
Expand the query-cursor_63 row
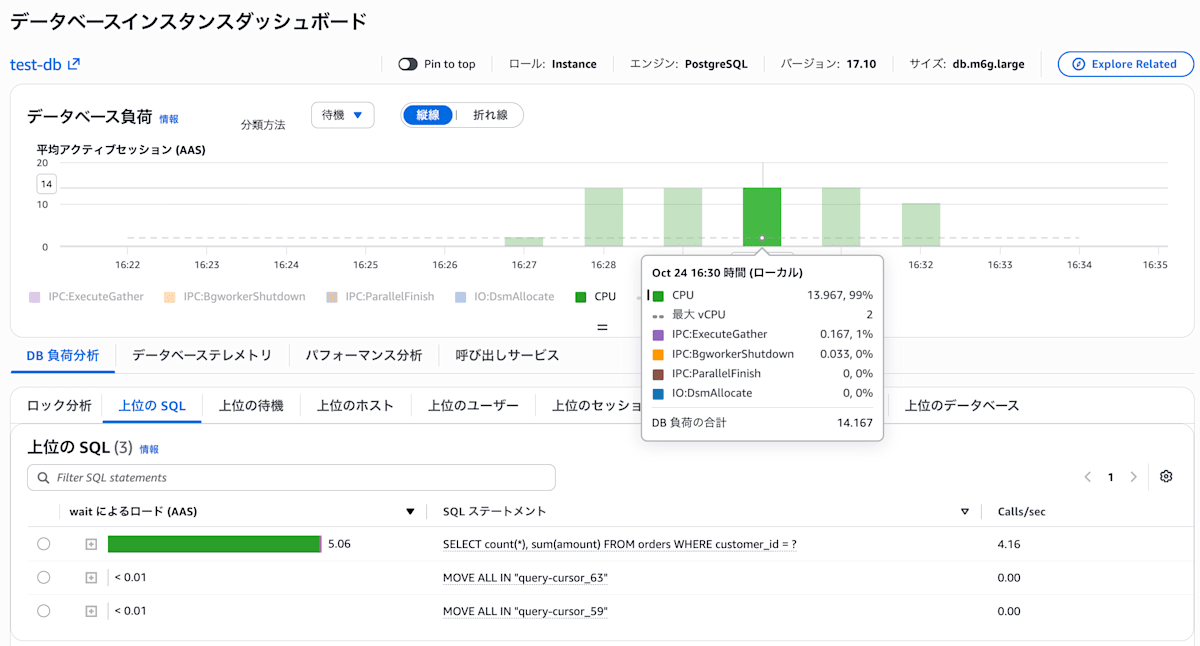[x=91, y=578]
